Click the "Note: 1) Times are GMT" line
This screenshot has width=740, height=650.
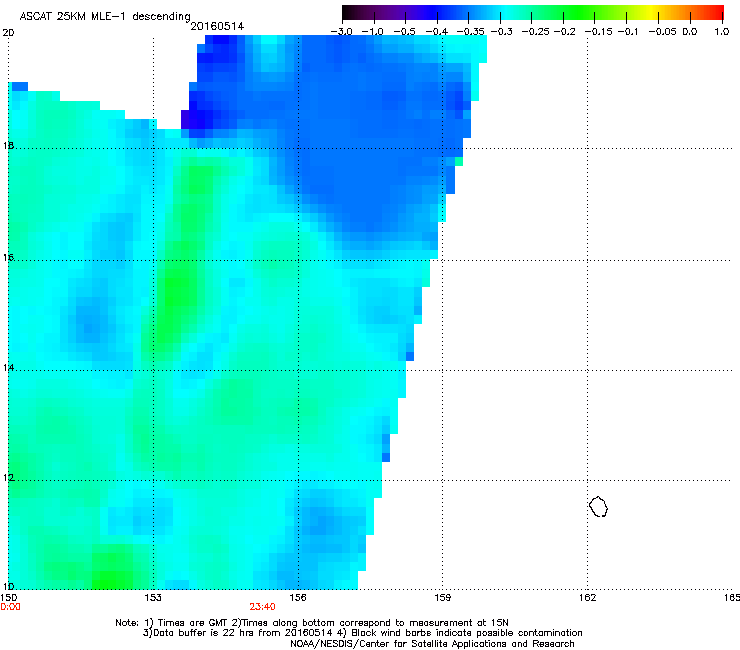click(x=312, y=623)
